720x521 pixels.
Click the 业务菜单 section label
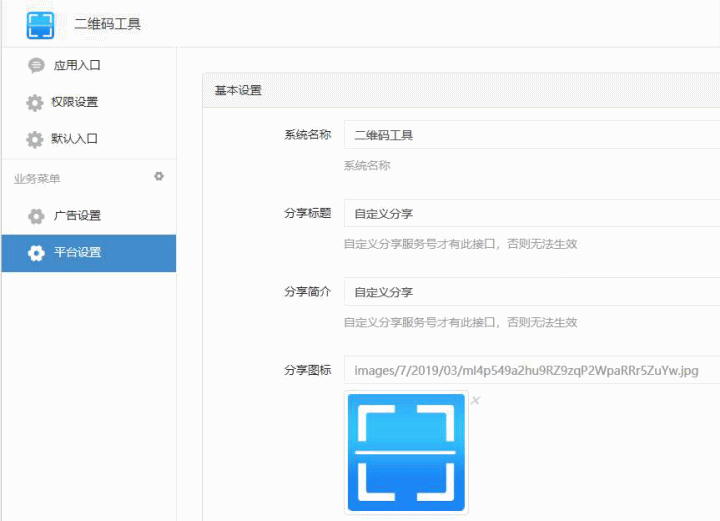click(x=37, y=179)
